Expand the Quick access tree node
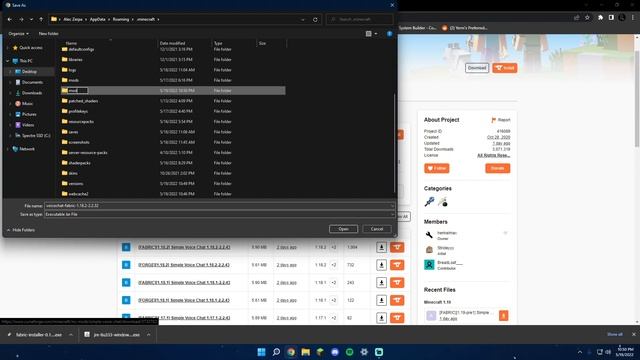640x360 pixels. point(7,48)
